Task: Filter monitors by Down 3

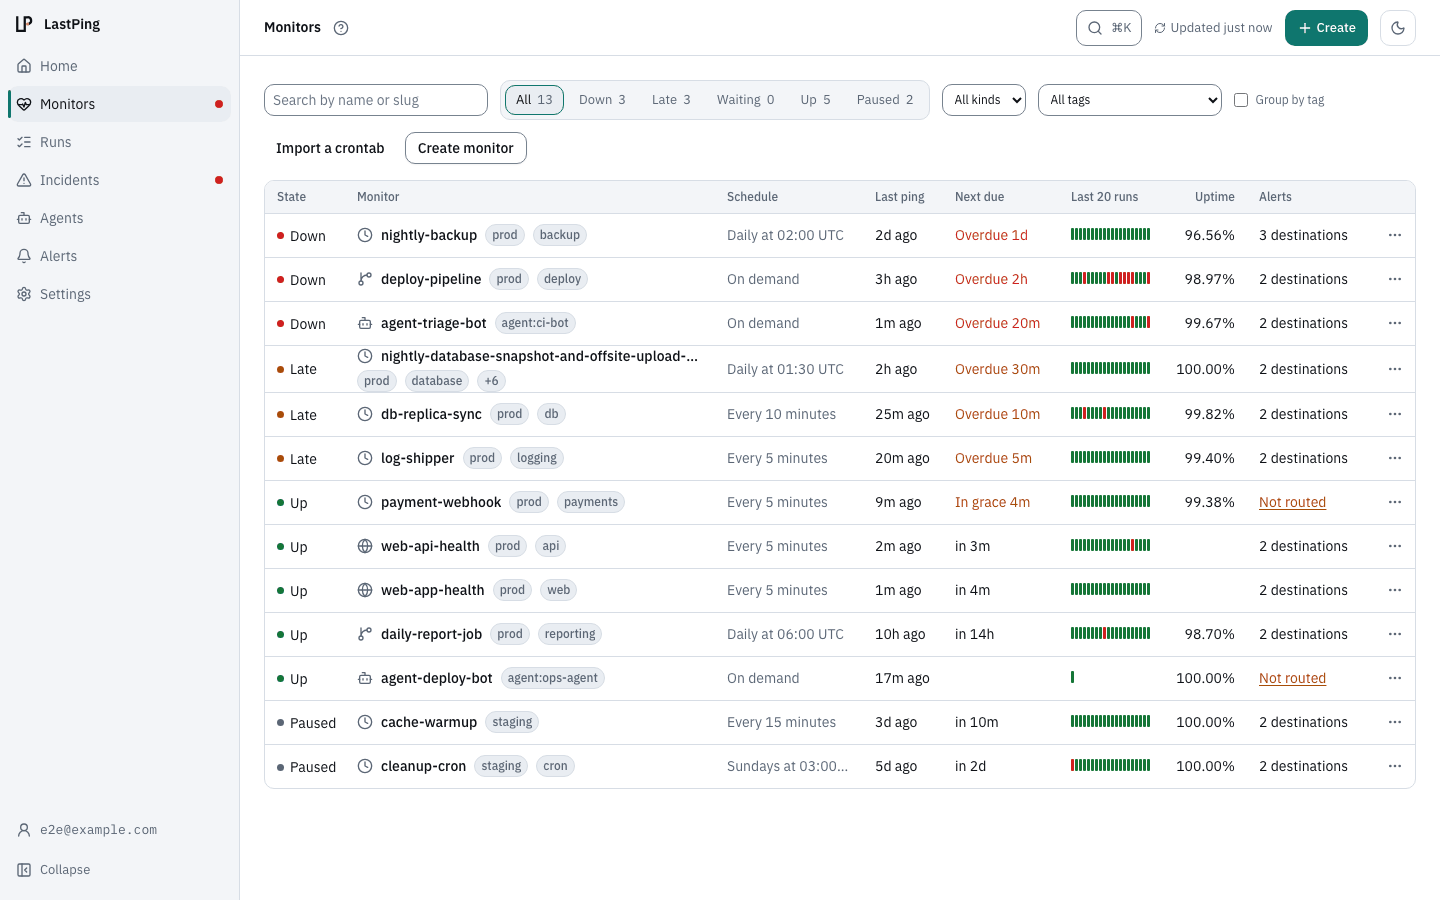Action: [602, 100]
